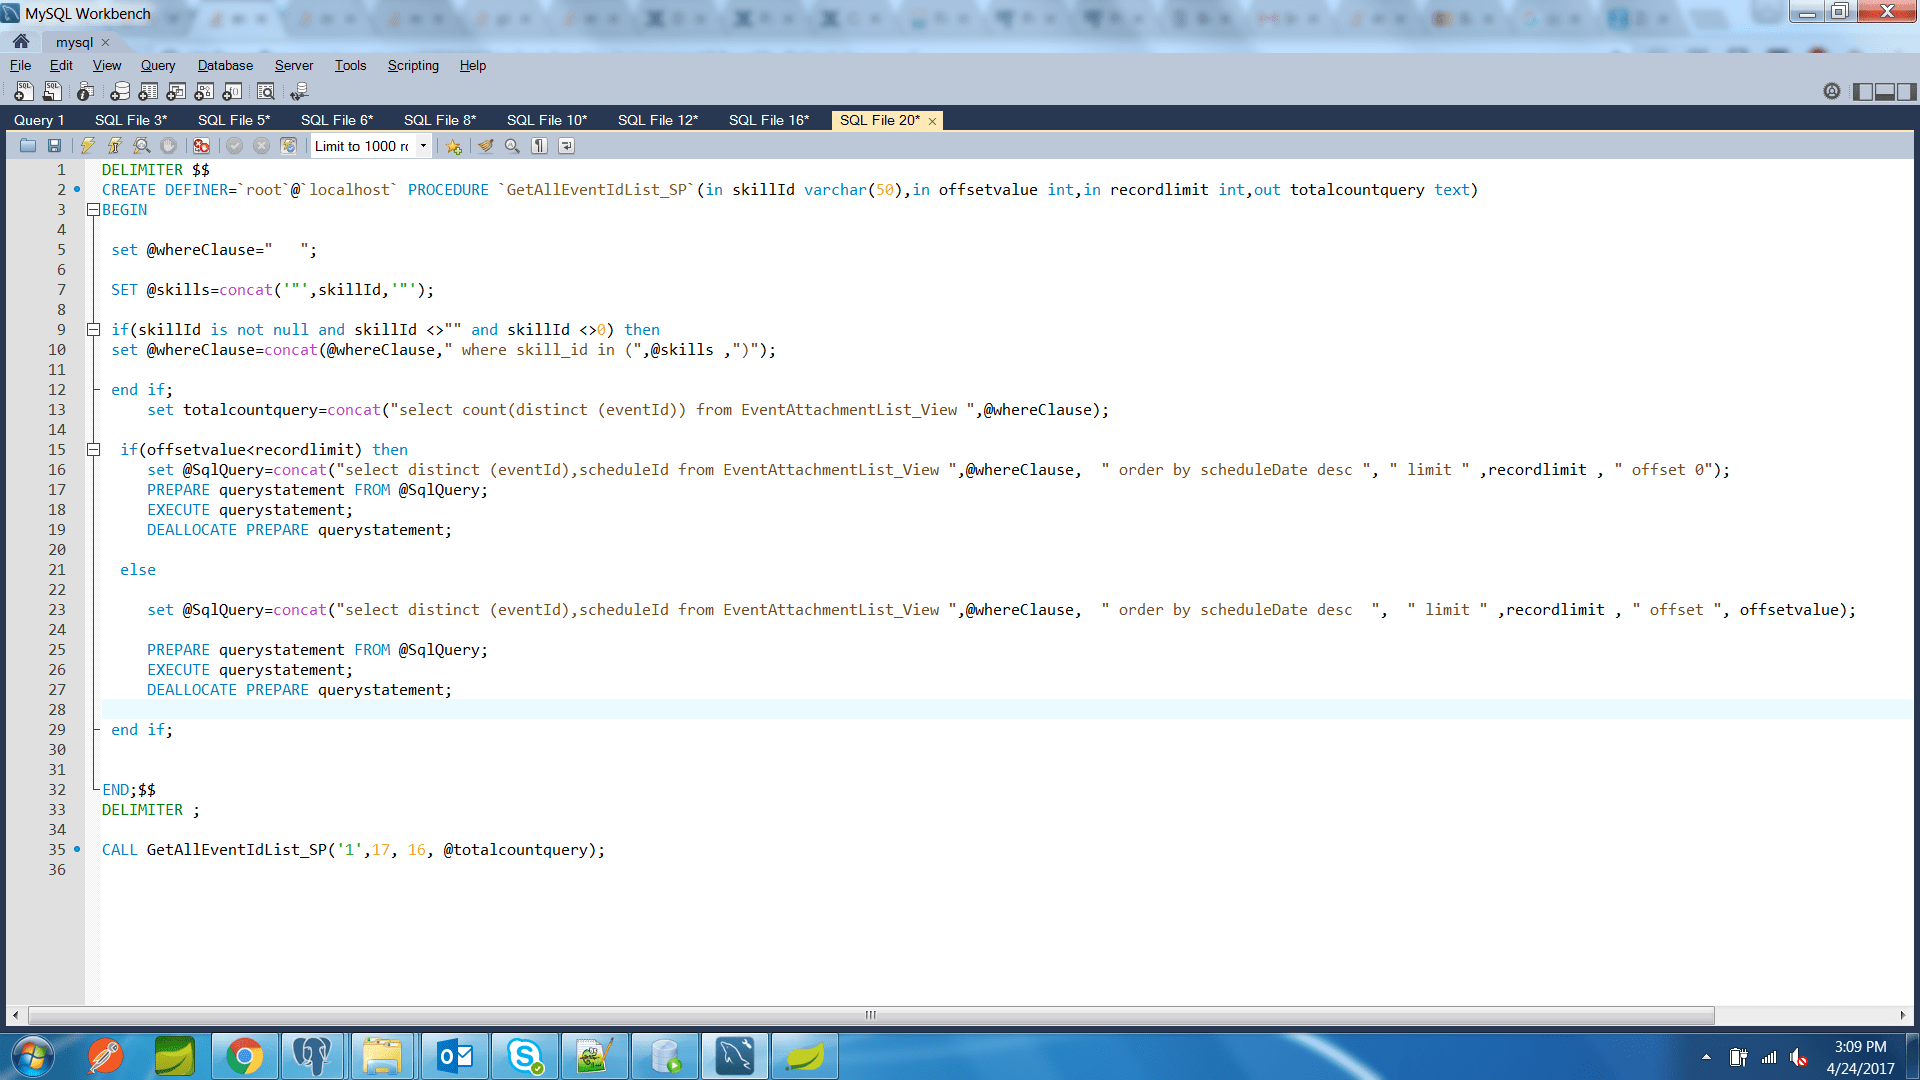Image resolution: width=1920 pixels, height=1080 pixels.
Task: Save the SQL script to file
Action: (x=55, y=146)
